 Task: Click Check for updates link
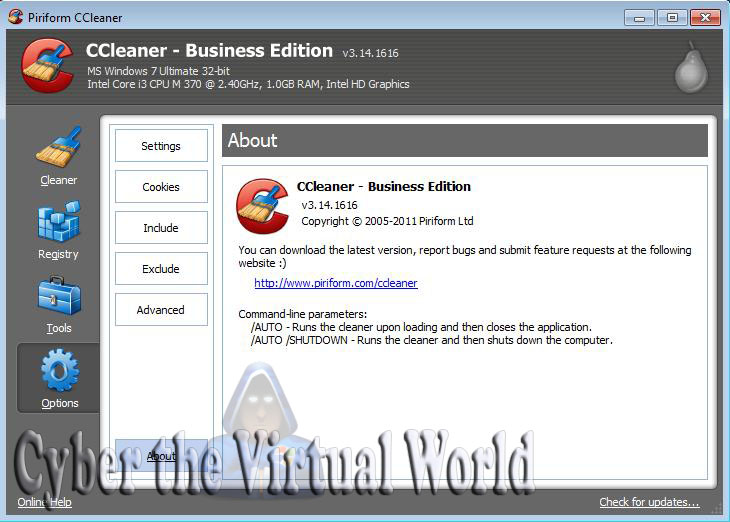point(649,502)
